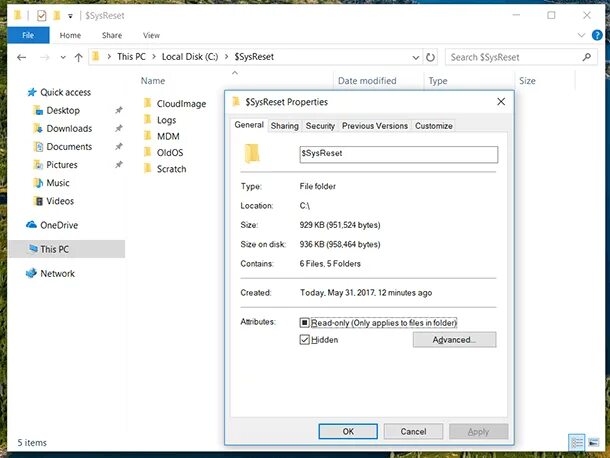The height and width of the screenshot is (458, 610).
Task: Switch to the Sharing tab in Properties
Action: coord(285,126)
